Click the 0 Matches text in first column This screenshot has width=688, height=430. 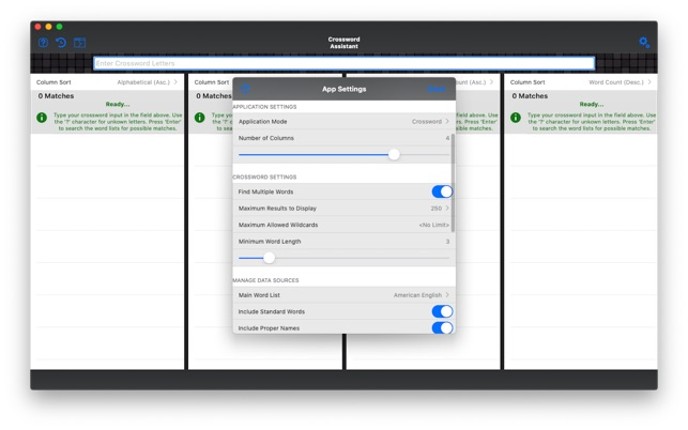[x=56, y=96]
